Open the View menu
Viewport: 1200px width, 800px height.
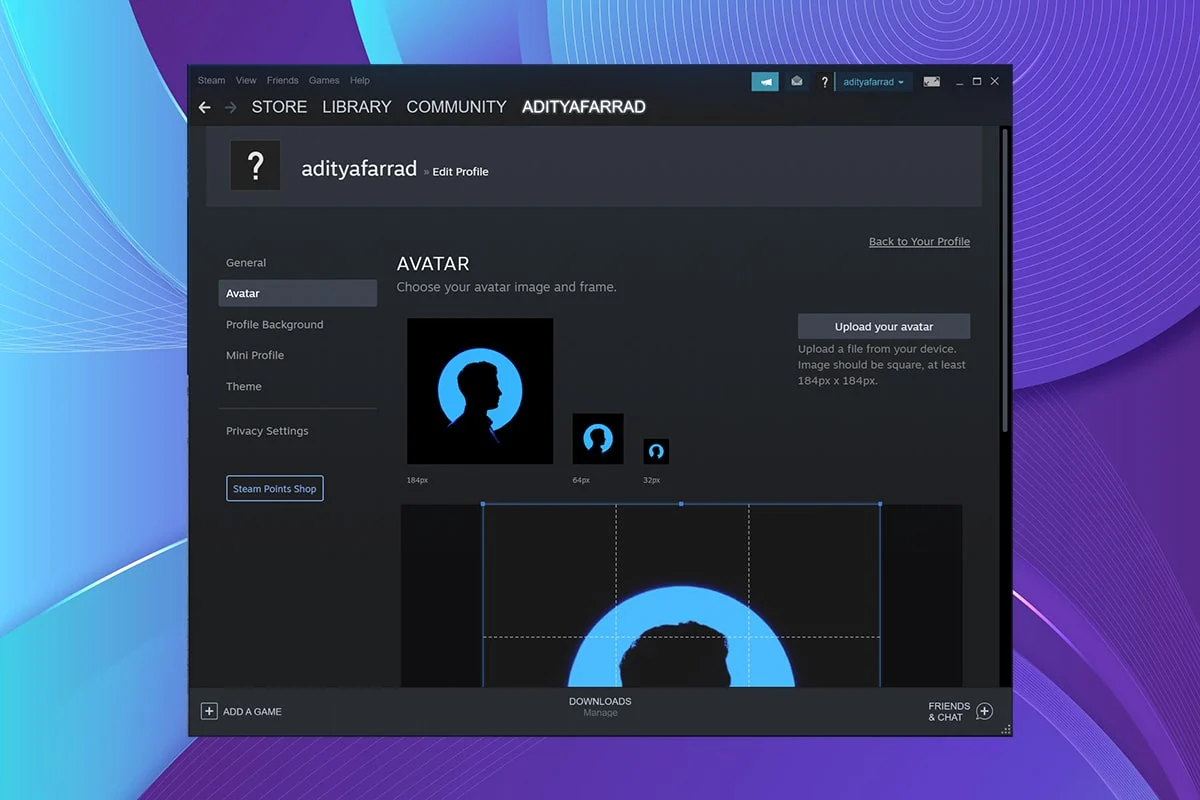pyautogui.click(x=246, y=81)
